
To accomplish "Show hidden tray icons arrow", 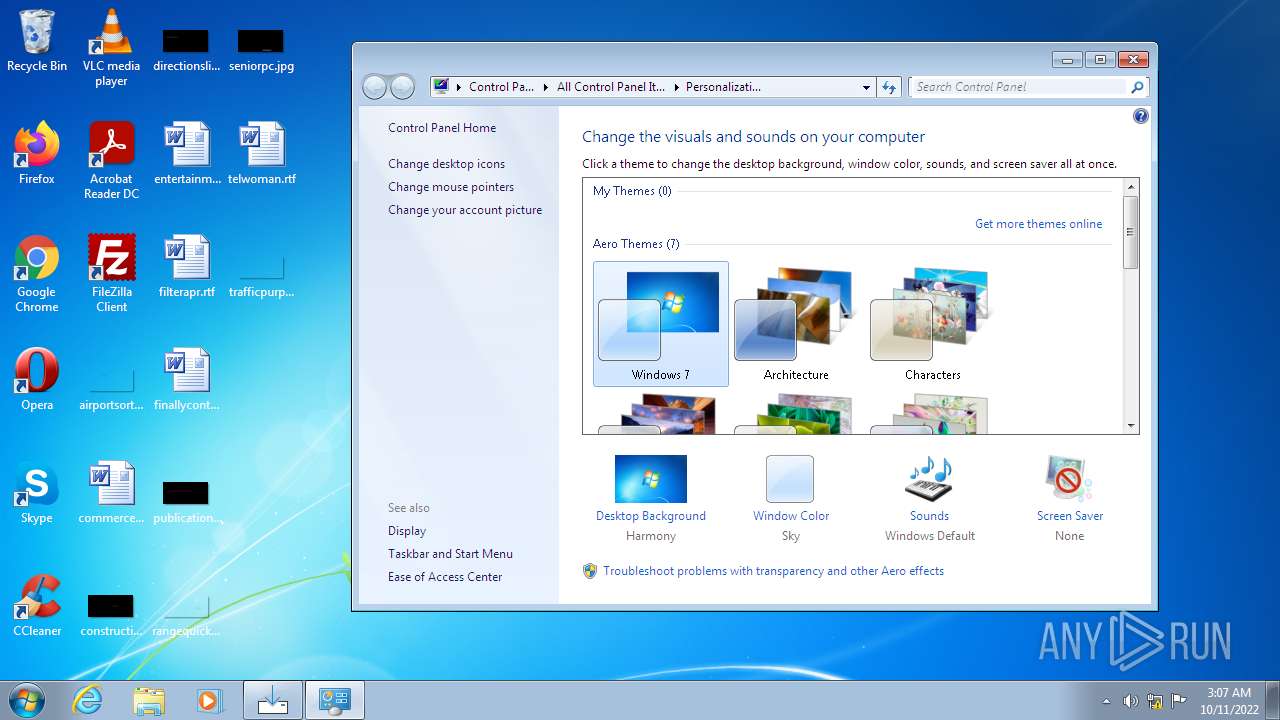I will click(1106, 701).
